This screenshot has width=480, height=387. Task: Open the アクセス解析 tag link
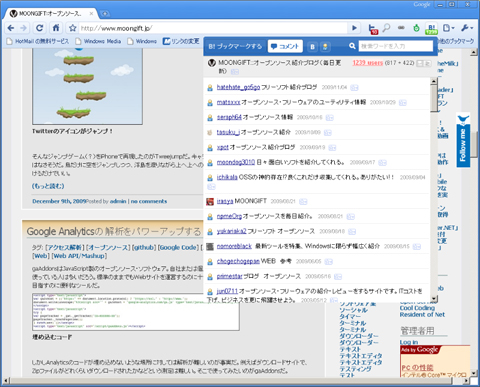(x=65, y=247)
